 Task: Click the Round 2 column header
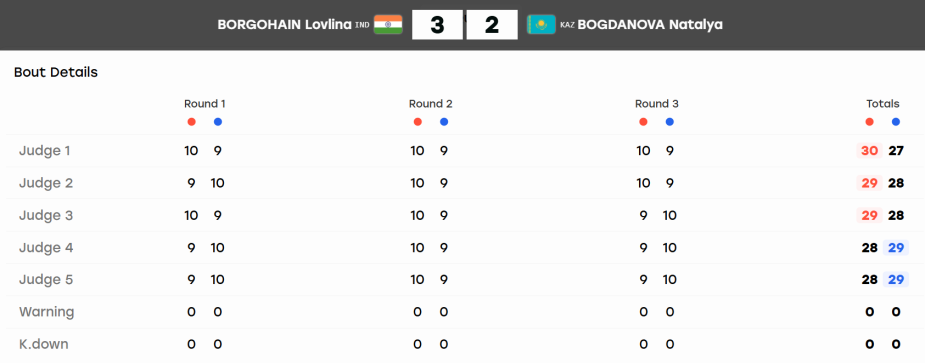tap(431, 104)
